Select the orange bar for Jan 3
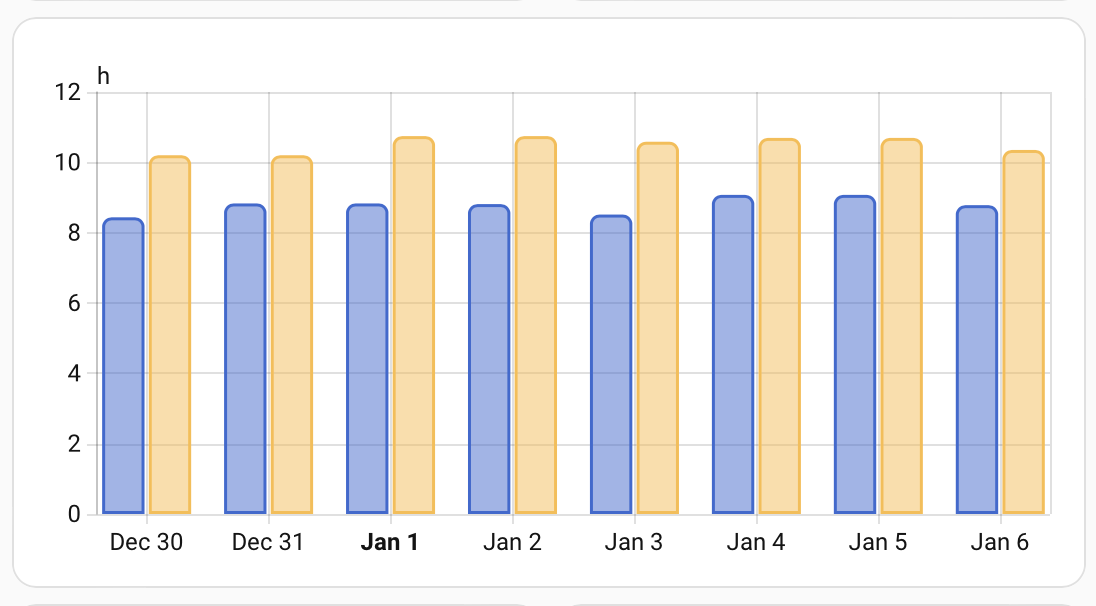 [658, 329]
